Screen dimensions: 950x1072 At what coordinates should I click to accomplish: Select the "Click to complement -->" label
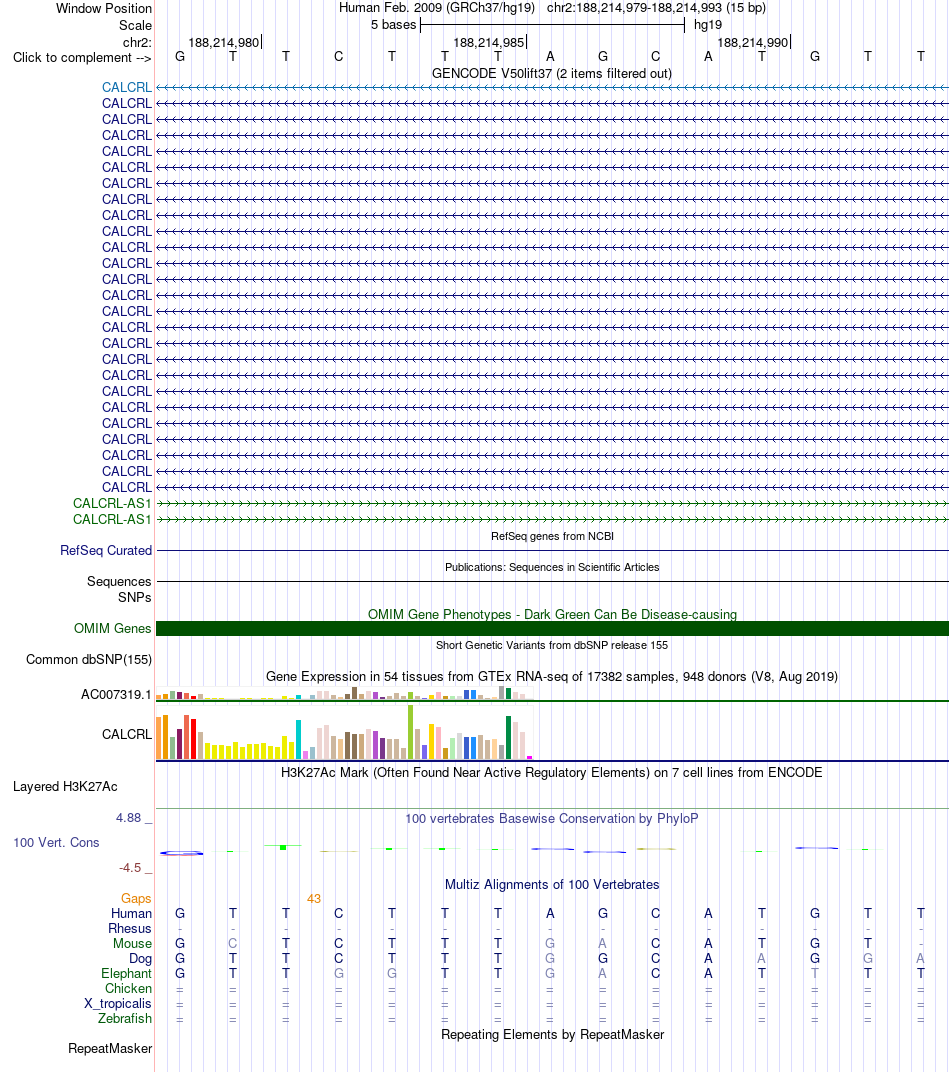pyautogui.click(x=82, y=57)
